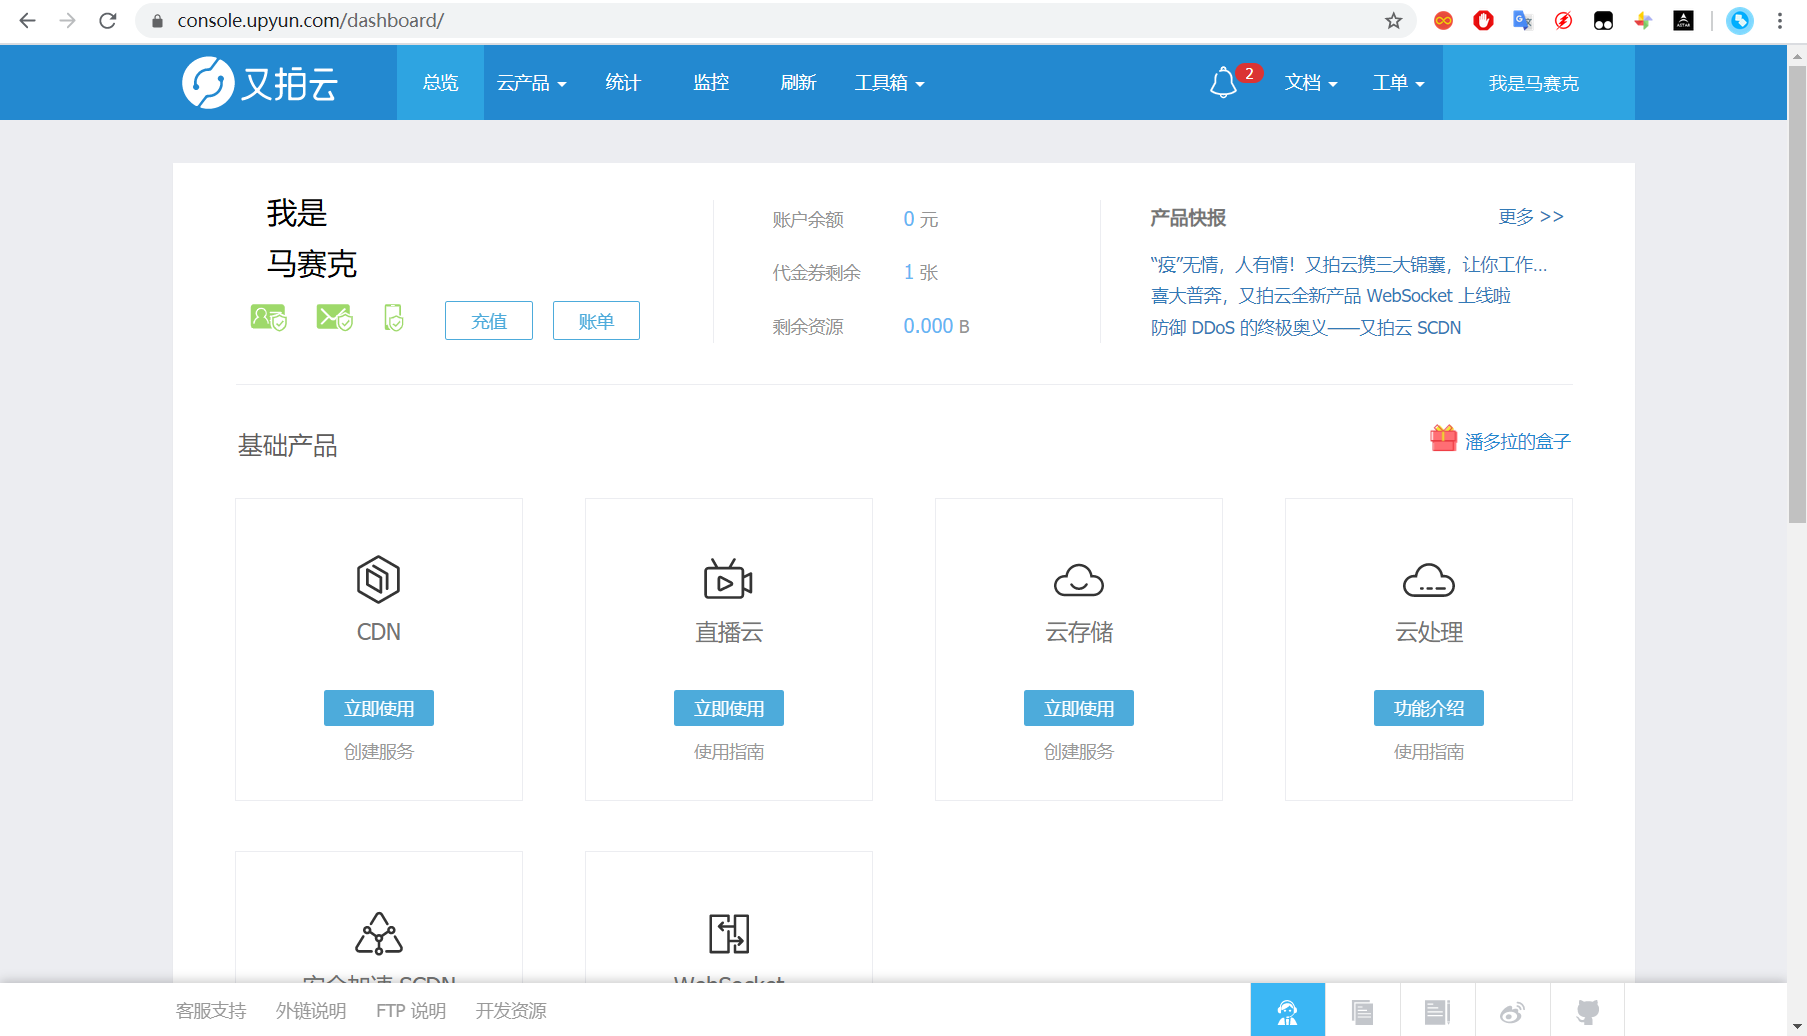Click the CDN hexagon product icon

pyautogui.click(x=379, y=579)
